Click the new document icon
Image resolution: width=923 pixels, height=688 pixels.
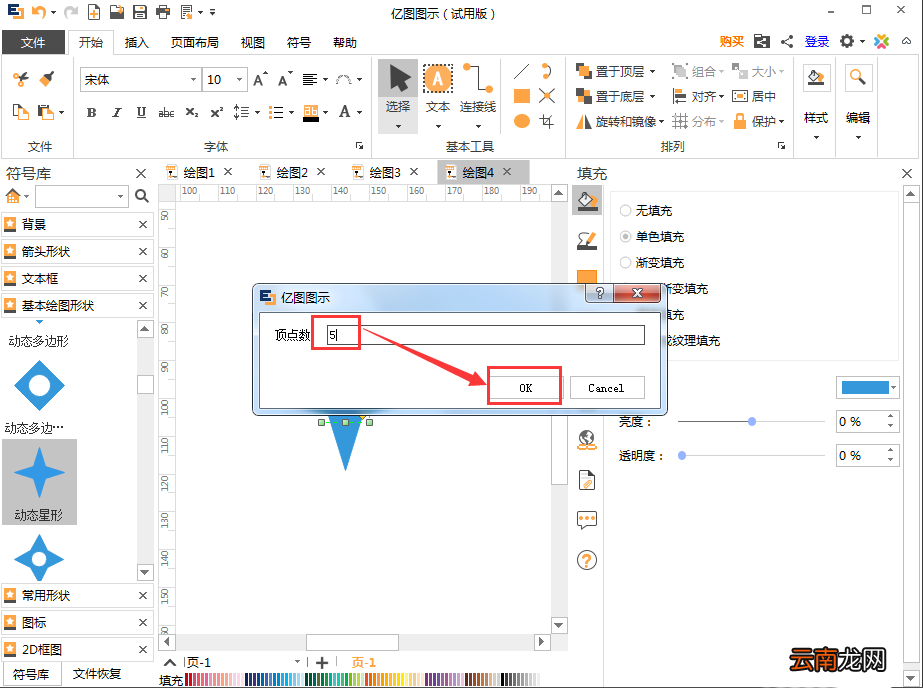pos(93,11)
